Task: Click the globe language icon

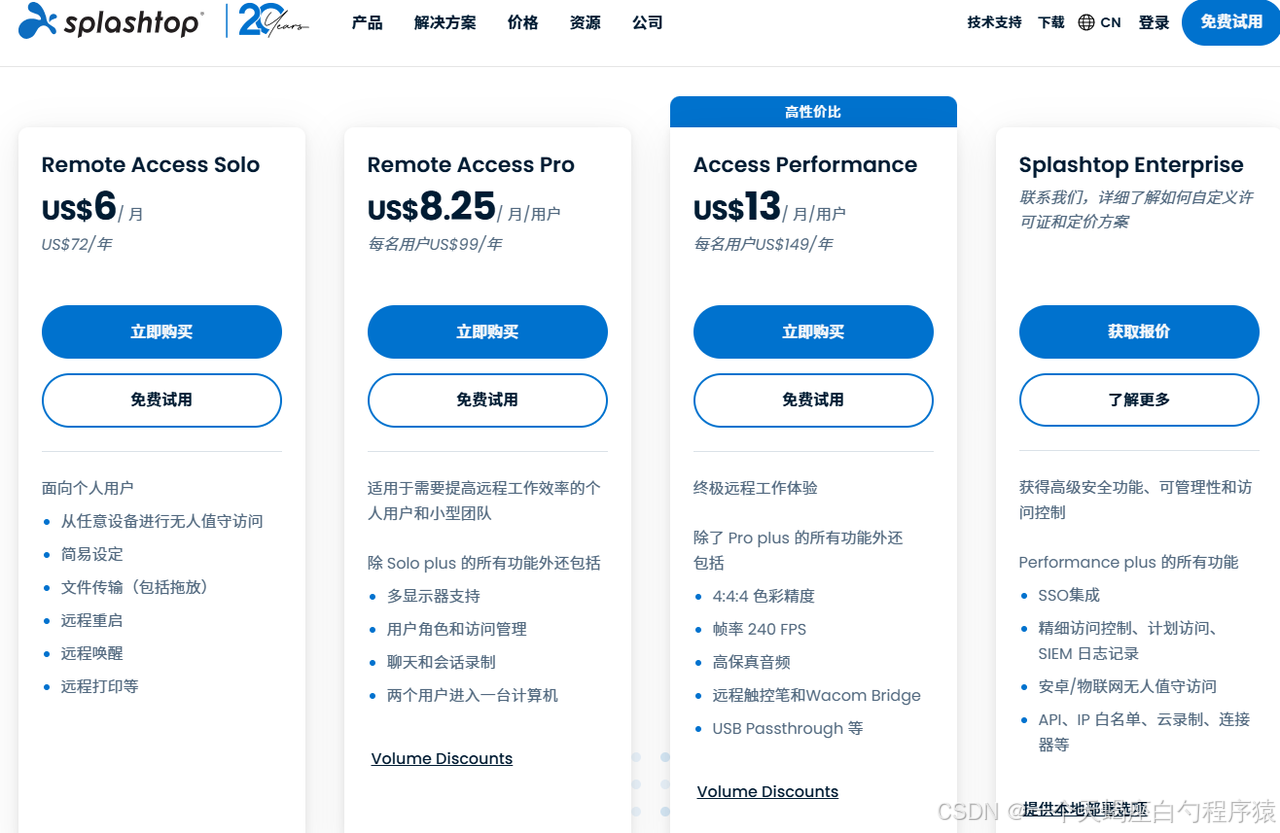Action: (1086, 22)
